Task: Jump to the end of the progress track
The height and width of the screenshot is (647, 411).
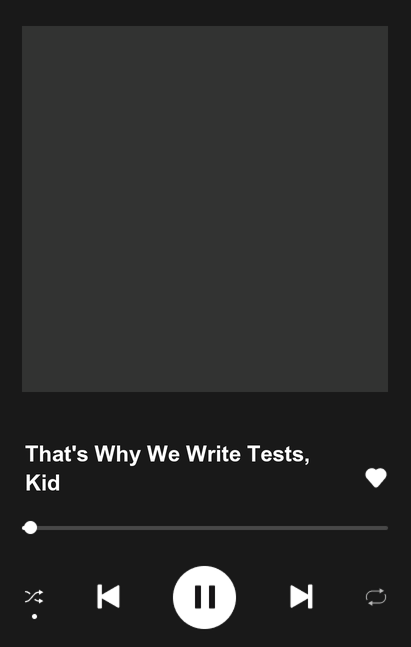Action: point(386,528)
